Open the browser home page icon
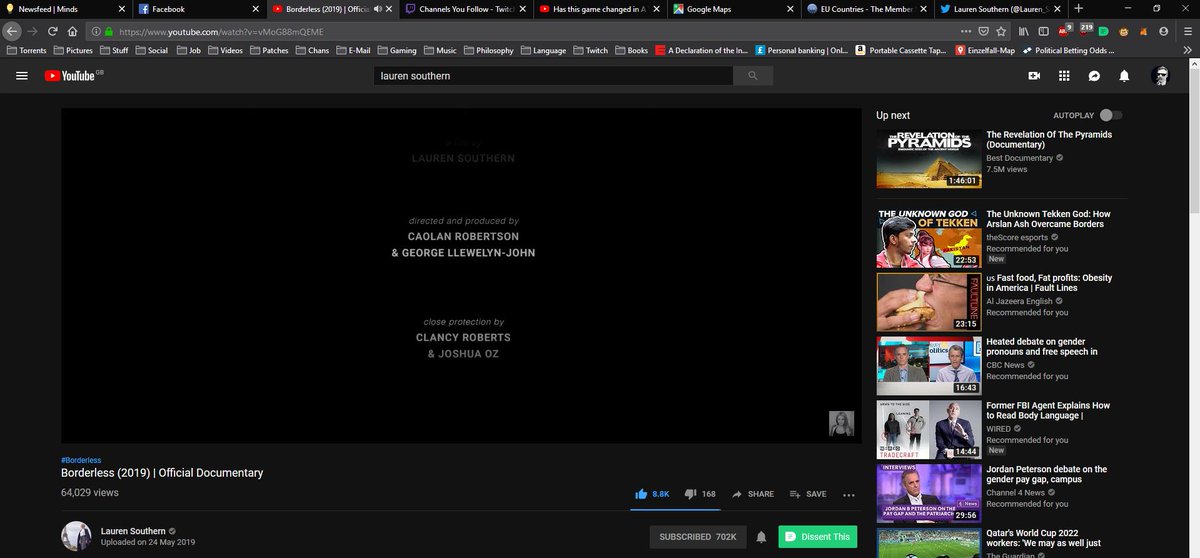The image size is (1200, 558). point(72,31)
